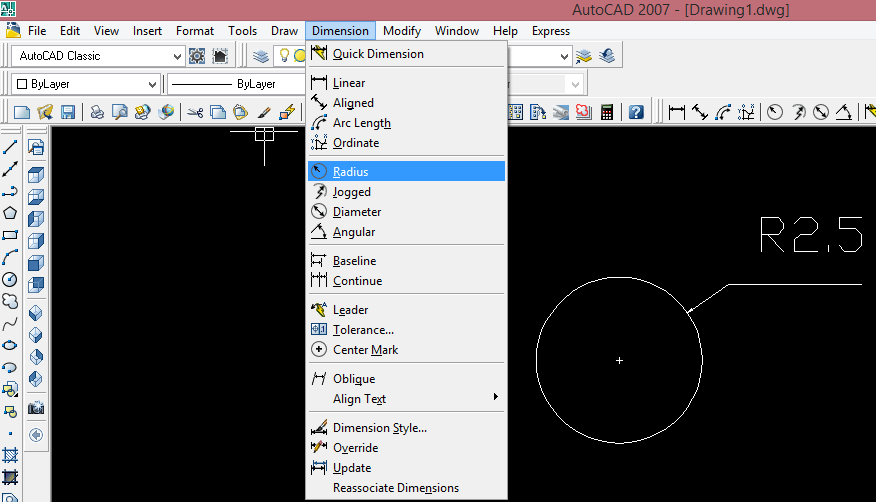Click the Markup Set Manager icon
Image resolution: width=876 pixels, height=502 pixels.
[x=583, y=112]
